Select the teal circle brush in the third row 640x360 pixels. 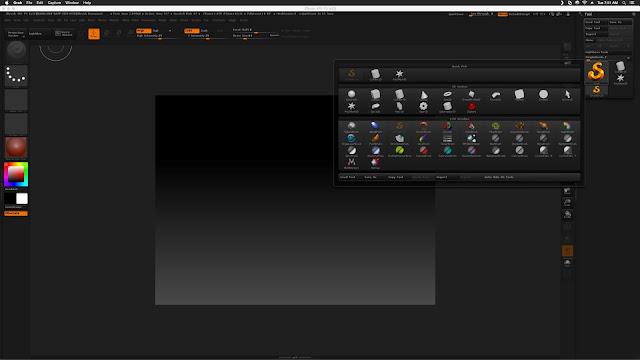pyautogui.click(x=447, y=151)
